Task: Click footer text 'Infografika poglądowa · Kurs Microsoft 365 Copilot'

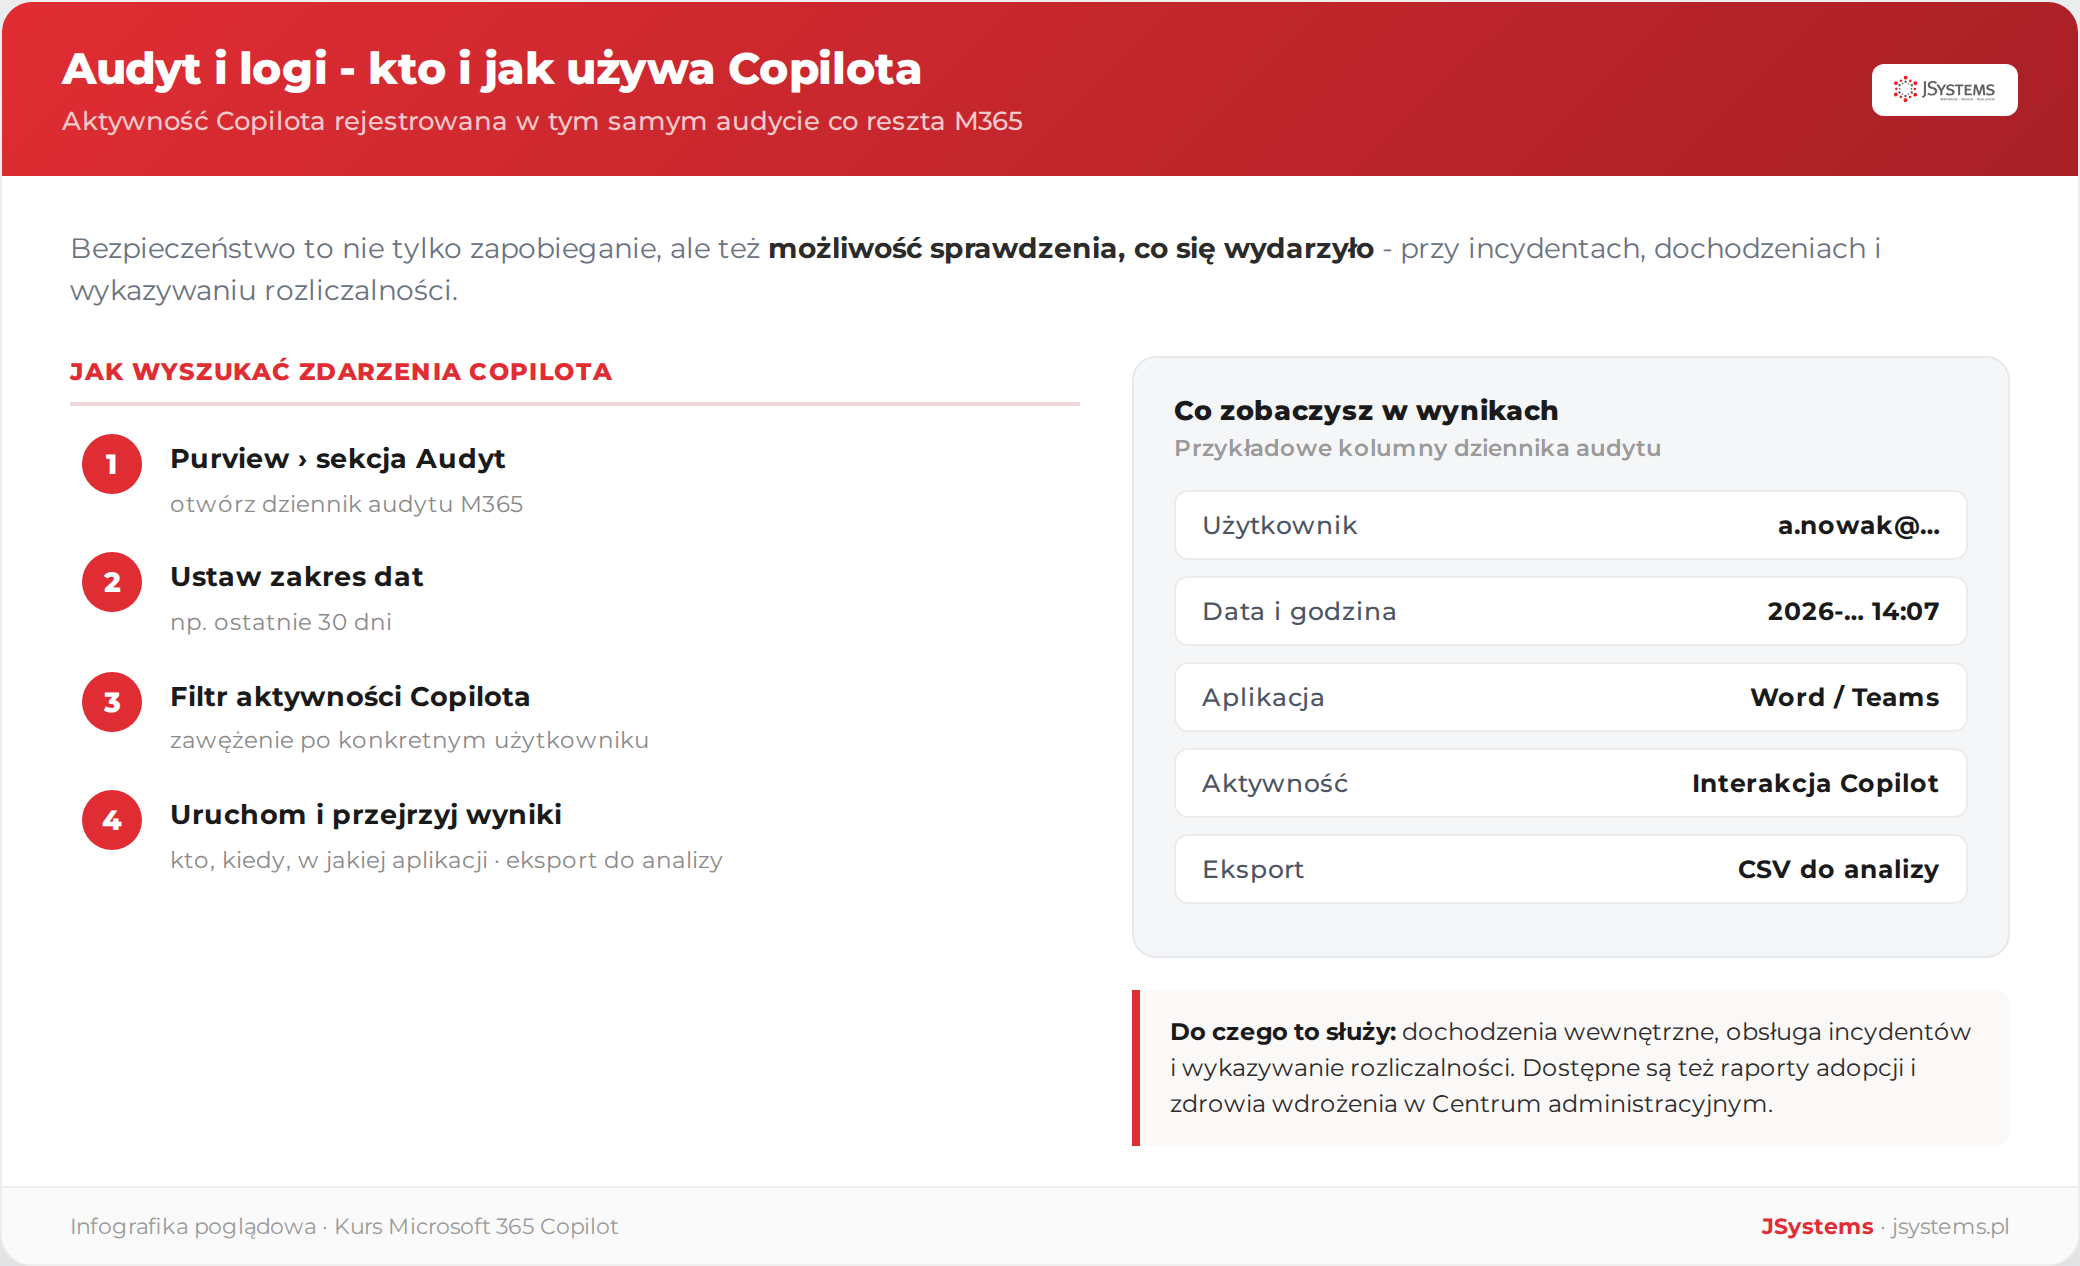Action: [344, 1227]
